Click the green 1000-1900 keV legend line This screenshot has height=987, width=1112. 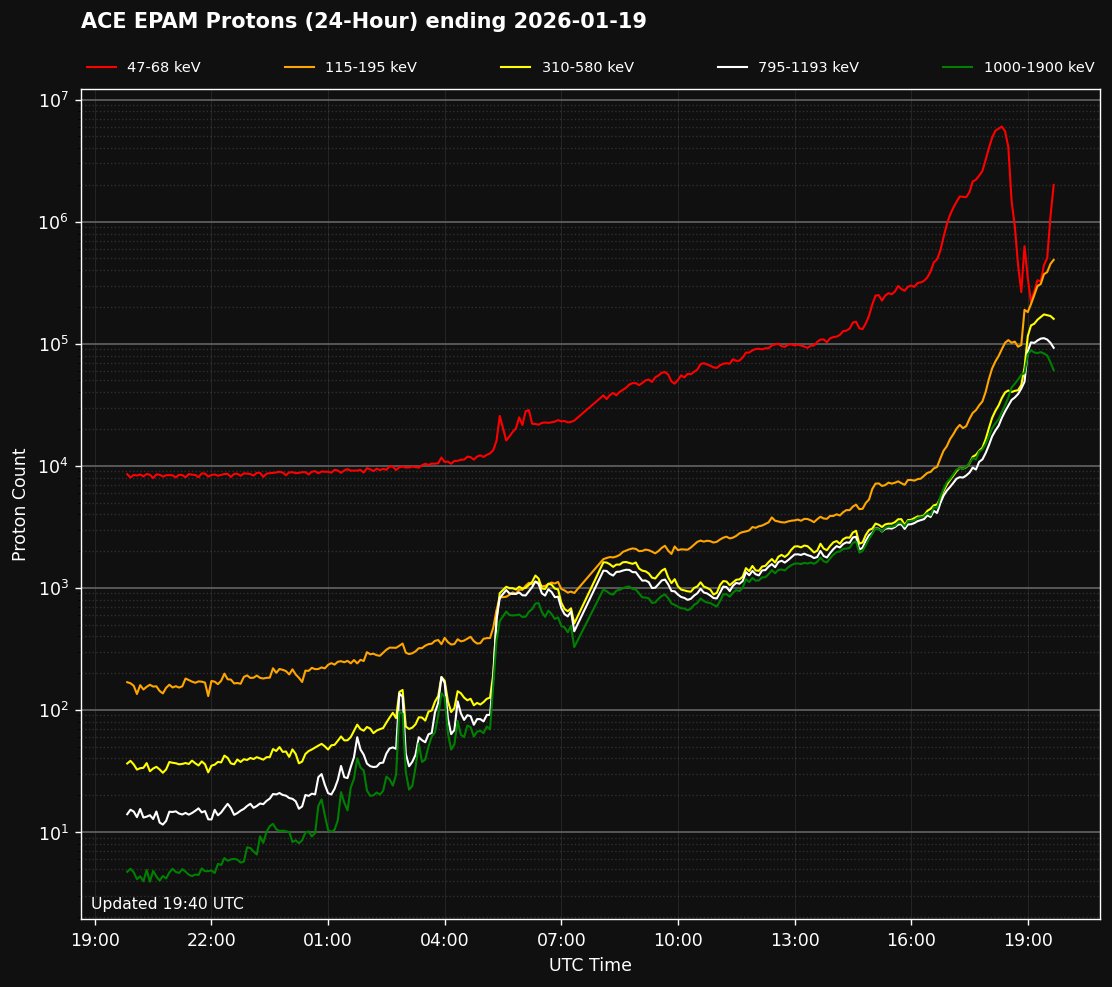click(x=957, y=67)
